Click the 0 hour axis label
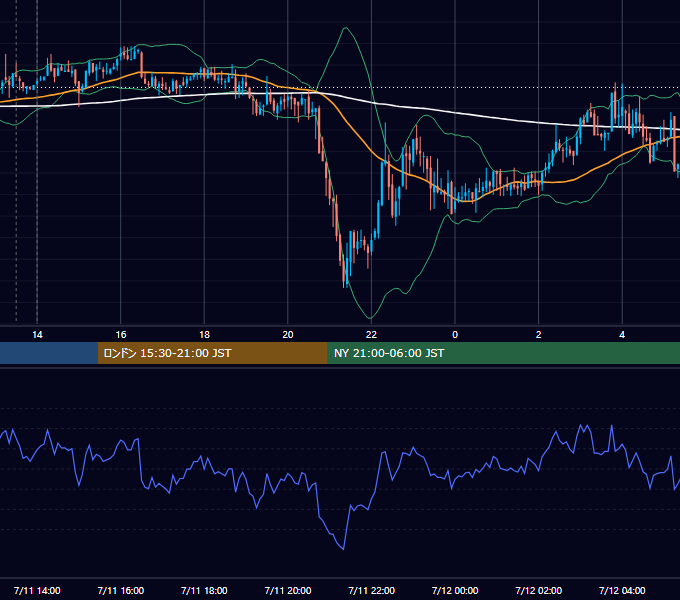680x600 pixels. tap(455, 335)
